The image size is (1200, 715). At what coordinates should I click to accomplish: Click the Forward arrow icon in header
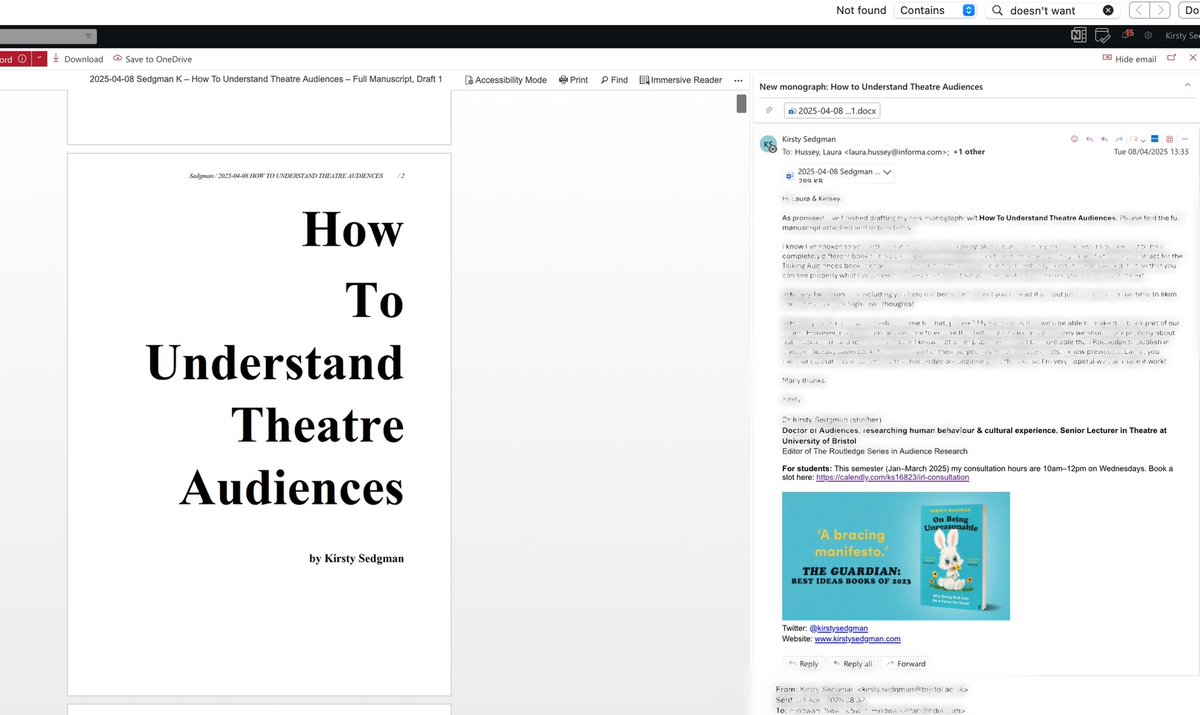(x=1120, y=139)
